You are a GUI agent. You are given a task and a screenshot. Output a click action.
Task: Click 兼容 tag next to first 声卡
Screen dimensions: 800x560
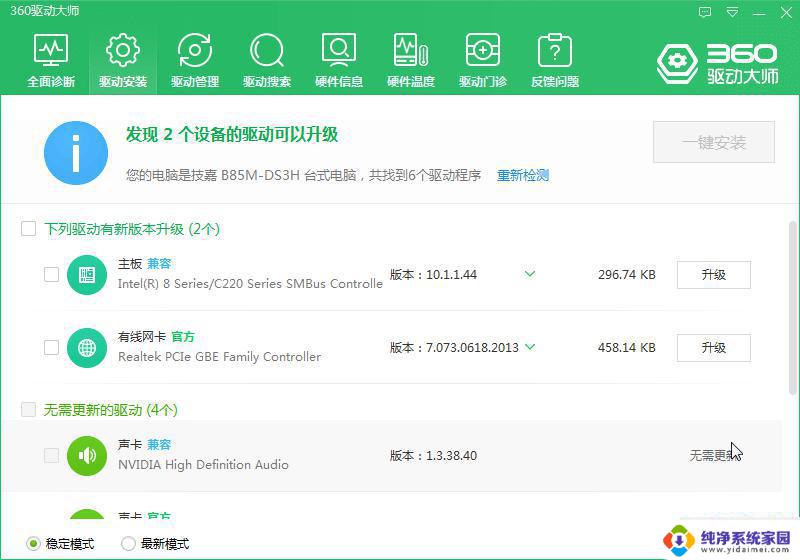[x=159, y=445]
